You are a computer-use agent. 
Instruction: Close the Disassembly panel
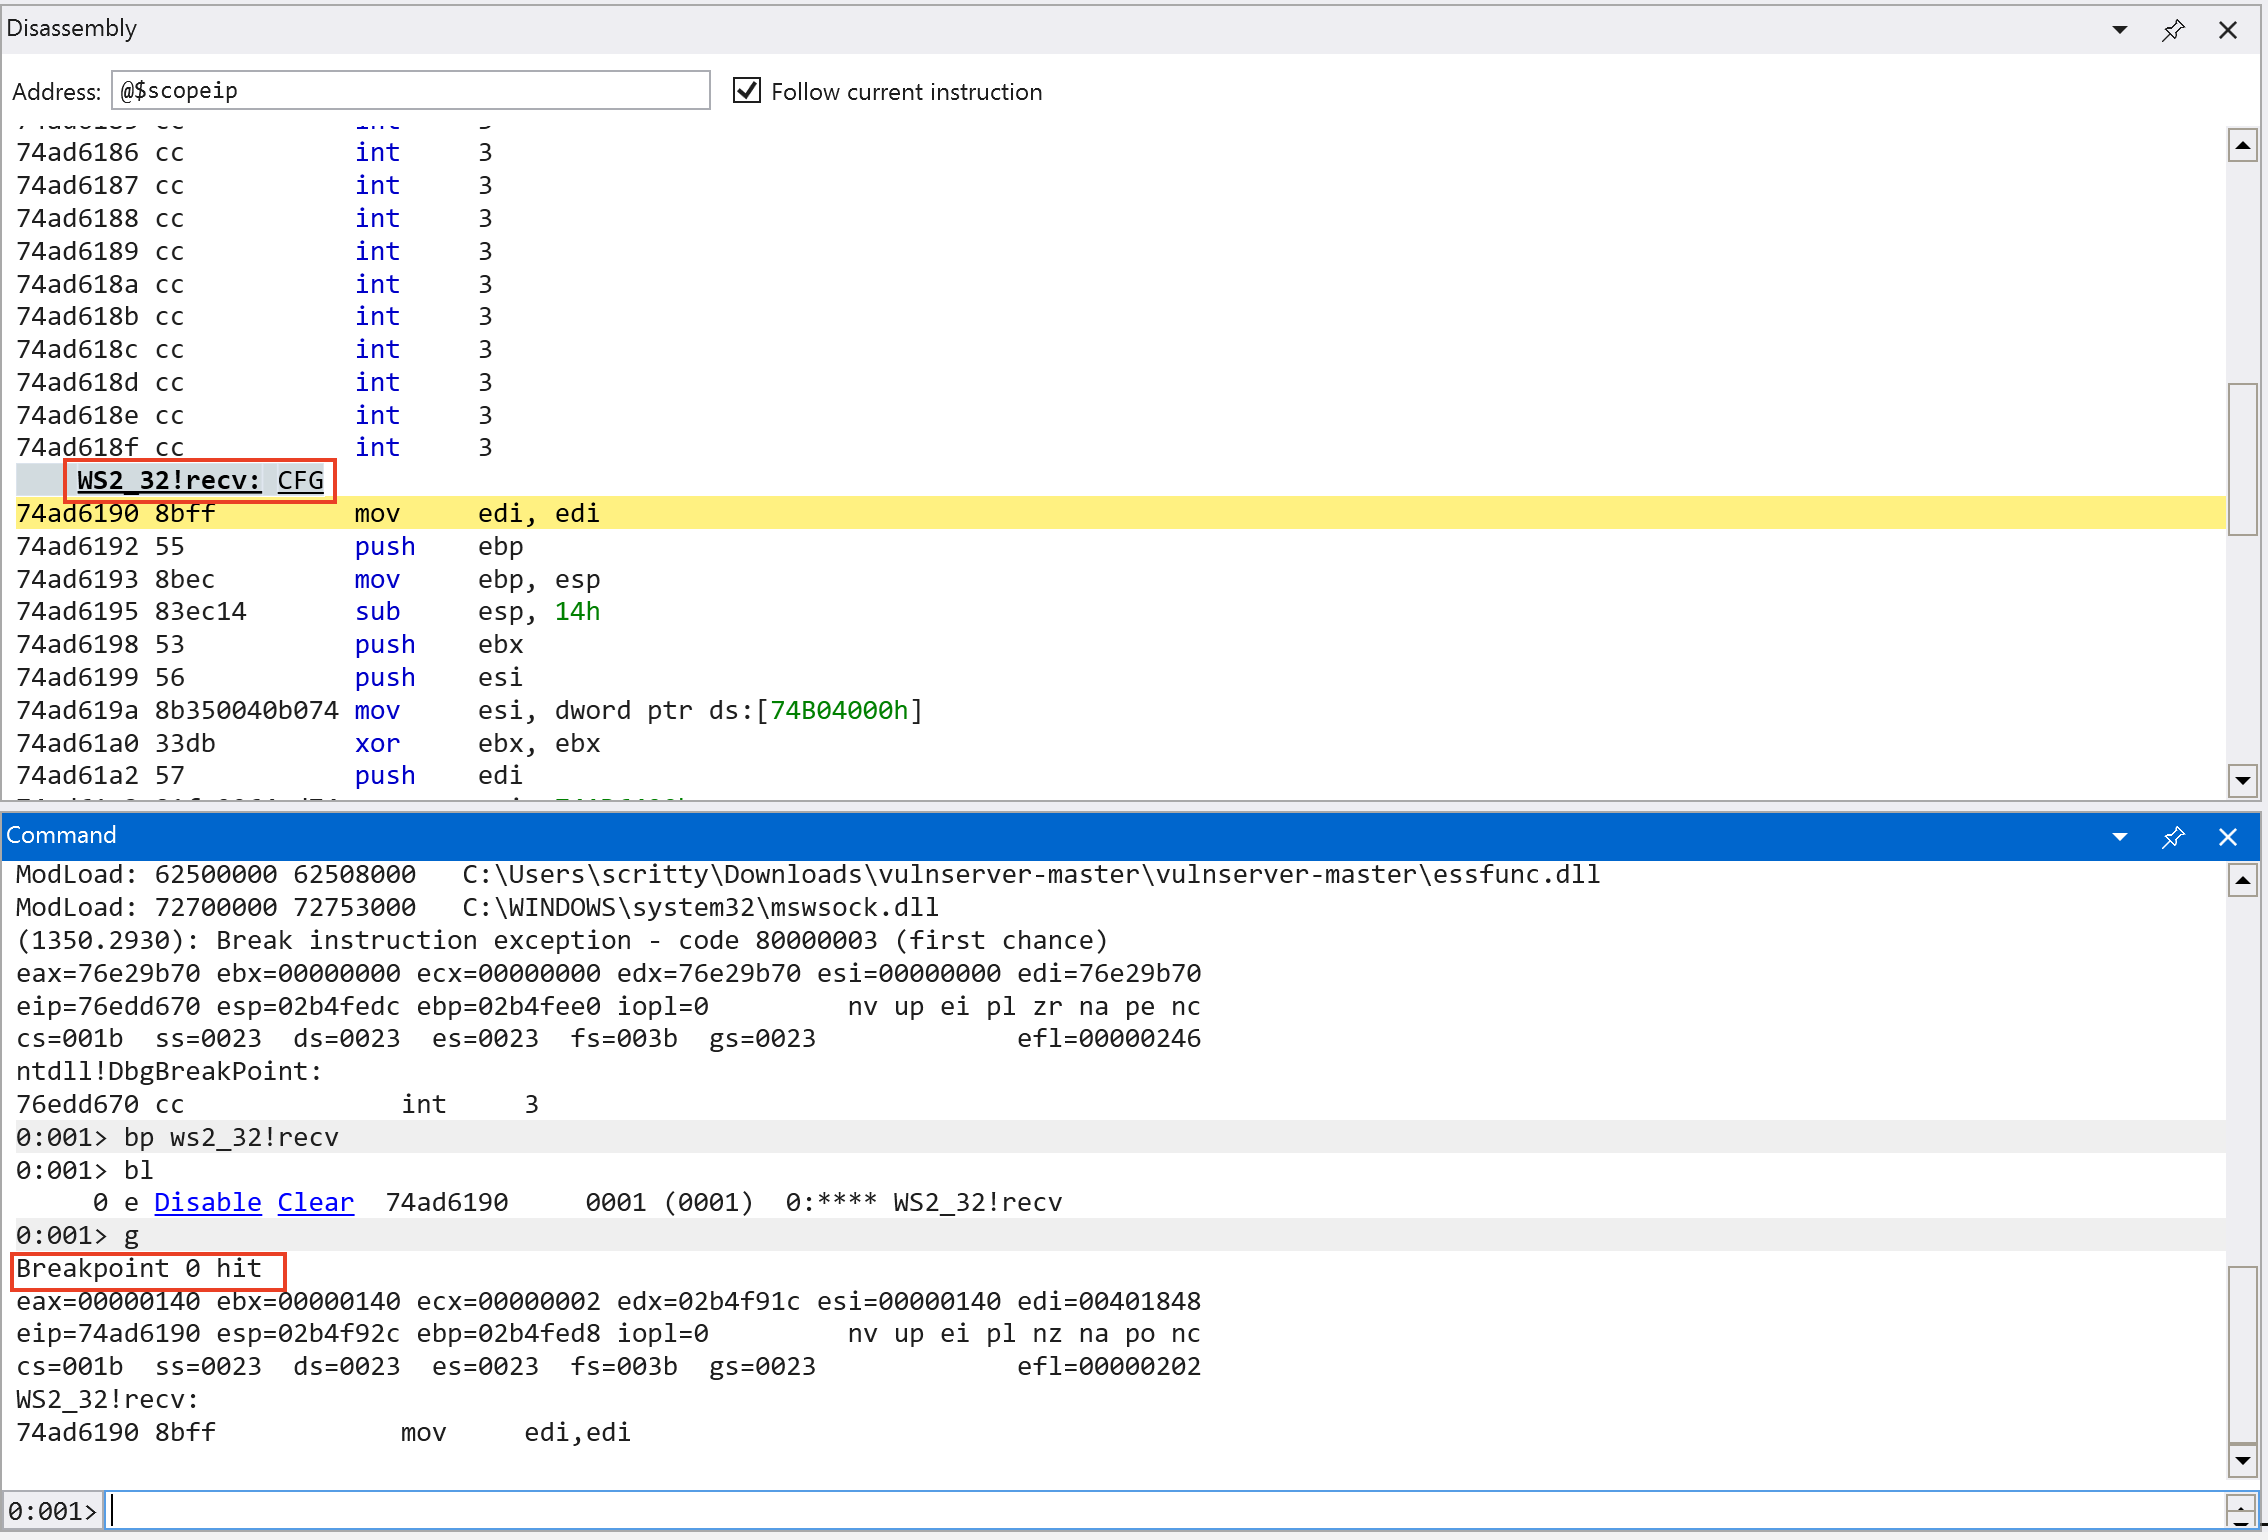[x=2227, y=30]
